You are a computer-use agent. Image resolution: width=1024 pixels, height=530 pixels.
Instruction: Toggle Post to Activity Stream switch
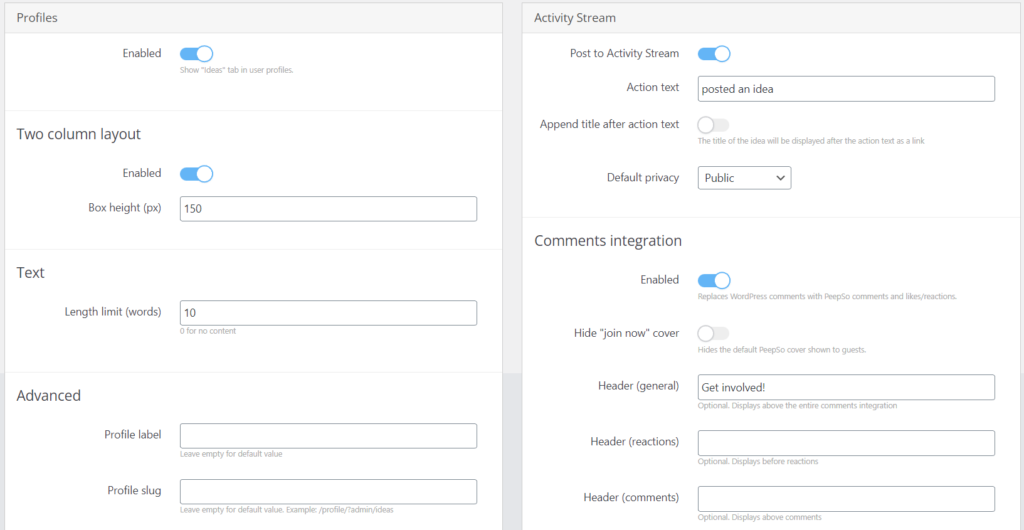714,54
